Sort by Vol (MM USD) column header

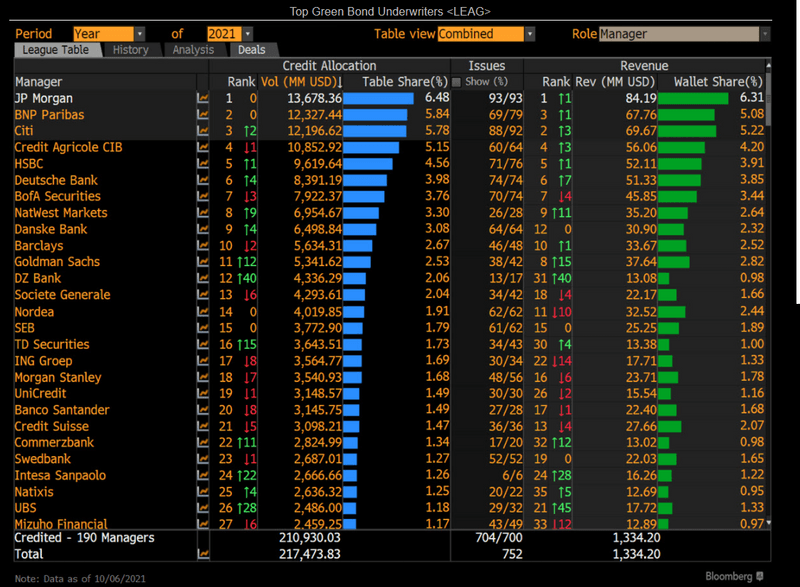pos(302,82)
